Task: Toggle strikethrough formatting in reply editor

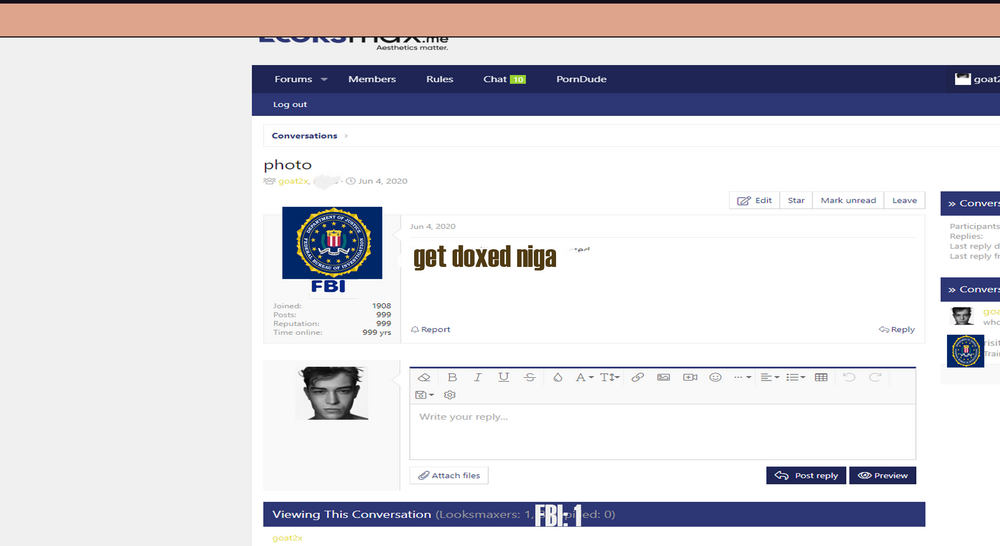Action: [529, 378]
